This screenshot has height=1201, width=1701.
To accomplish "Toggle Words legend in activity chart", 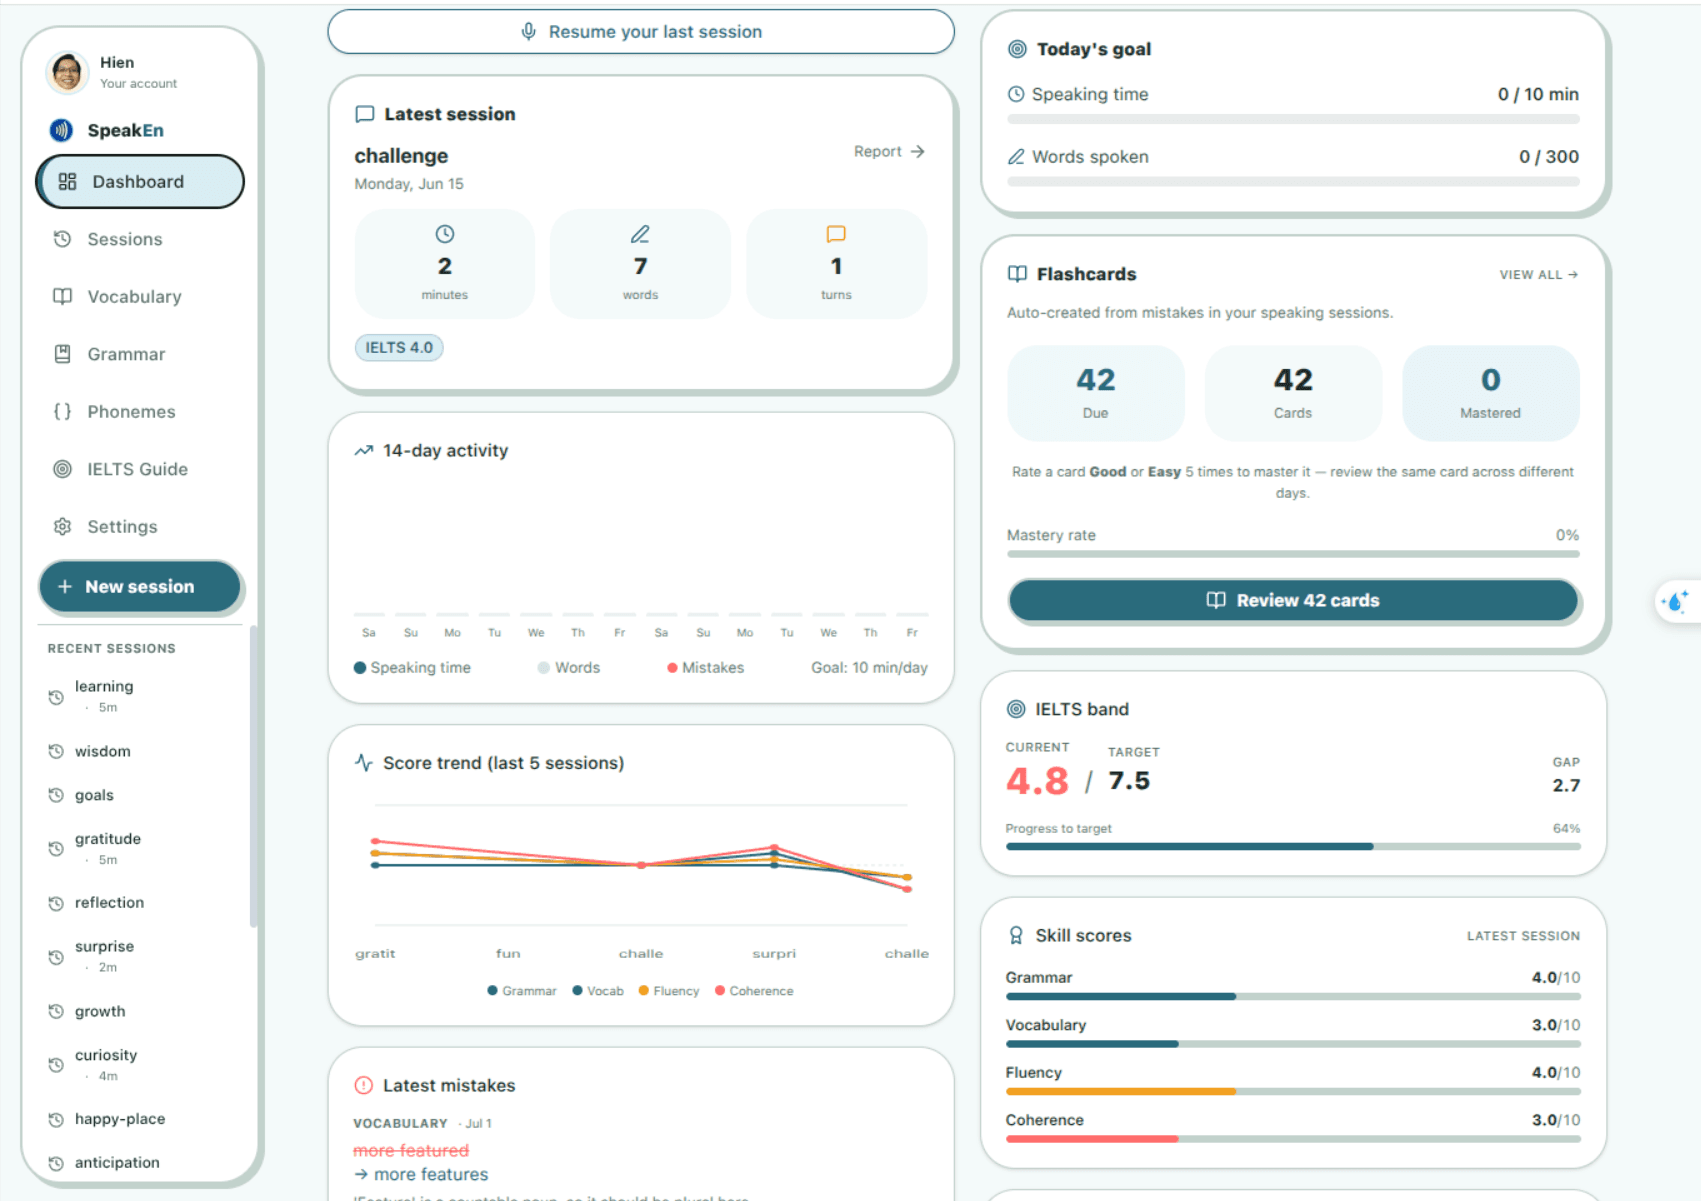I will [x=569, y=667].
